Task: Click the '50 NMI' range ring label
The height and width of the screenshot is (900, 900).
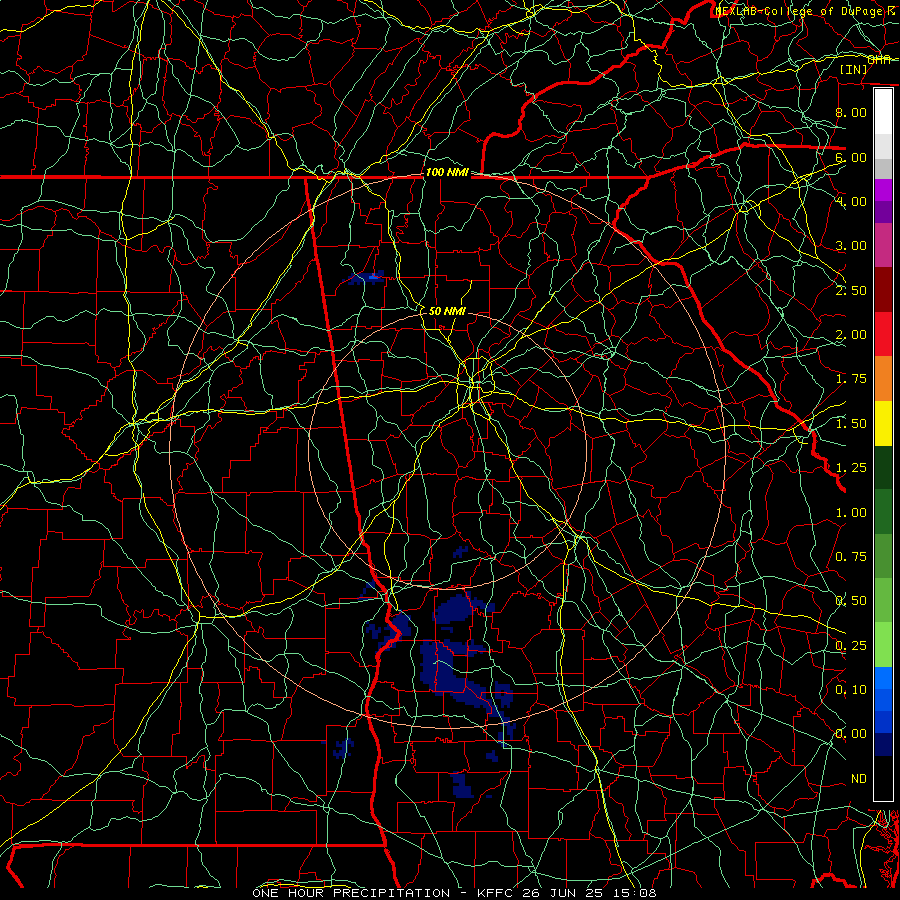Action: click(x=447, y=311)
